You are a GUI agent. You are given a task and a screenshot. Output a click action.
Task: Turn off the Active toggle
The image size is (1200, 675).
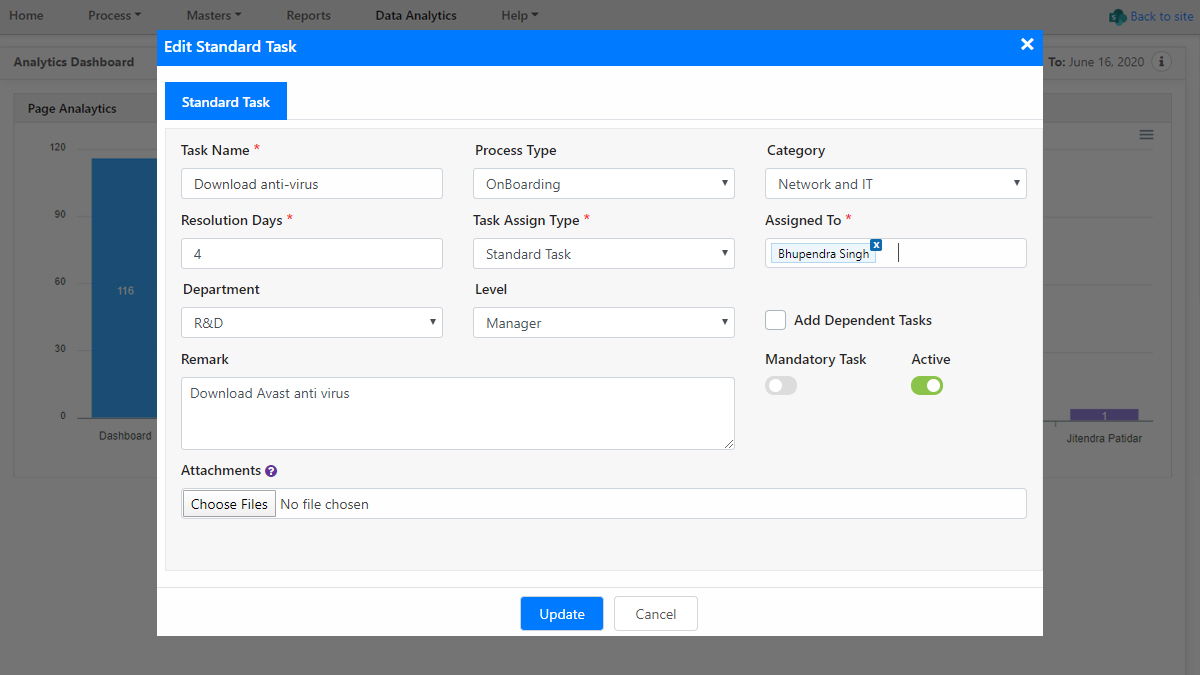click(927, 385)
